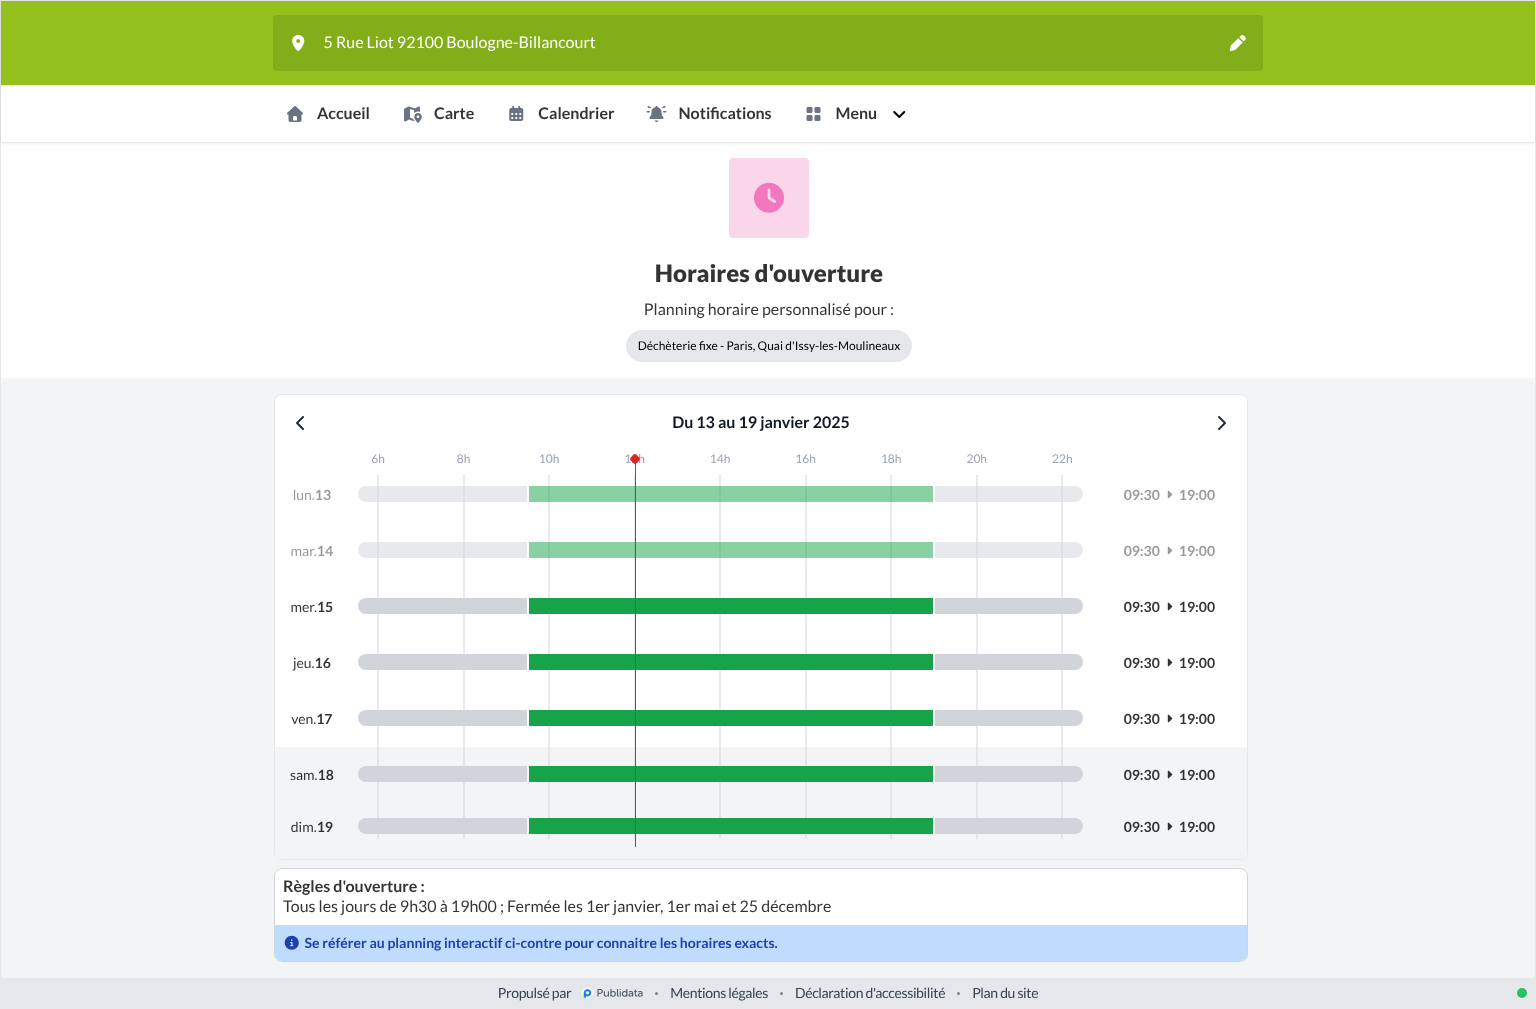
Task: Click the green opening bar for mar.14
Action: point(731,550)
